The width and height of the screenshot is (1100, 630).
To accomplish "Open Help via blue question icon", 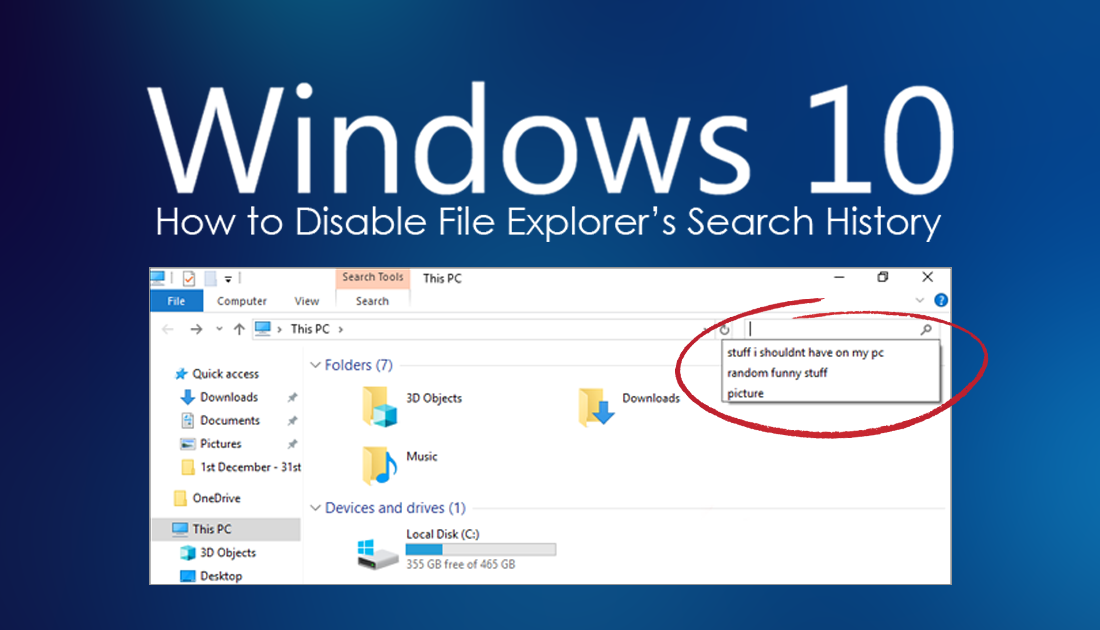I will click(941, 300).
